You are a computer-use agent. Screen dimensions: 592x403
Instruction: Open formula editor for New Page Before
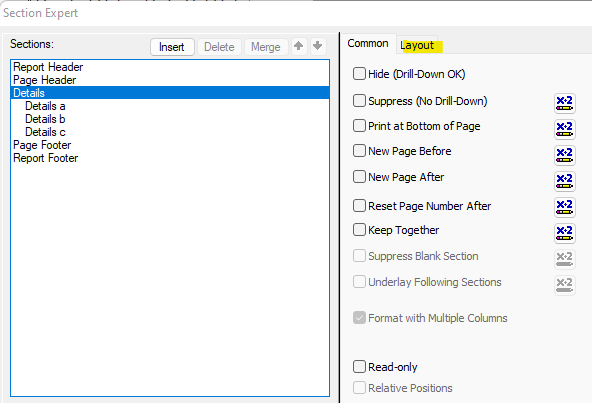(x=564, y=155)
